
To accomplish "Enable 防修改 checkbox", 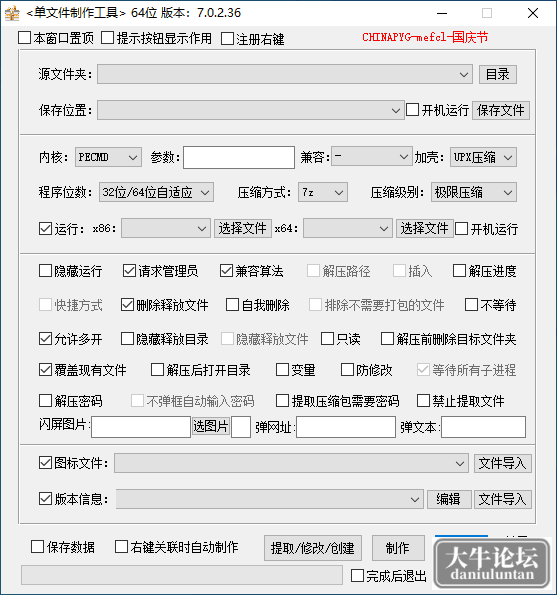I will coord(347,370).
